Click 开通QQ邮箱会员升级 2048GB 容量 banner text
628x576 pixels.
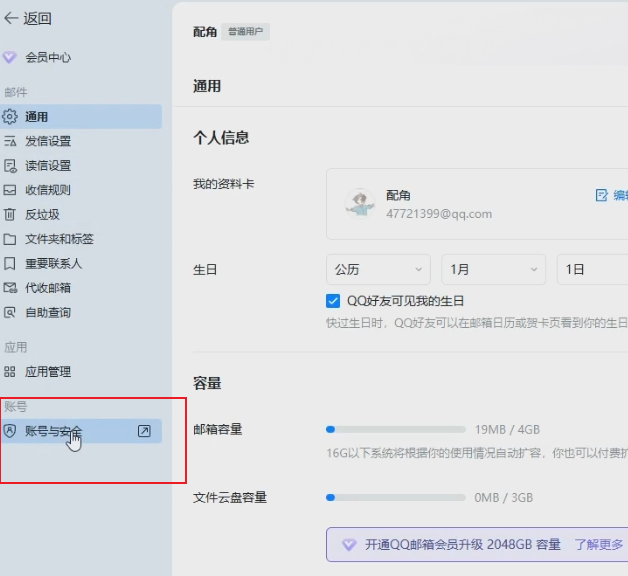pyautogui.click(x=463, y=544)
